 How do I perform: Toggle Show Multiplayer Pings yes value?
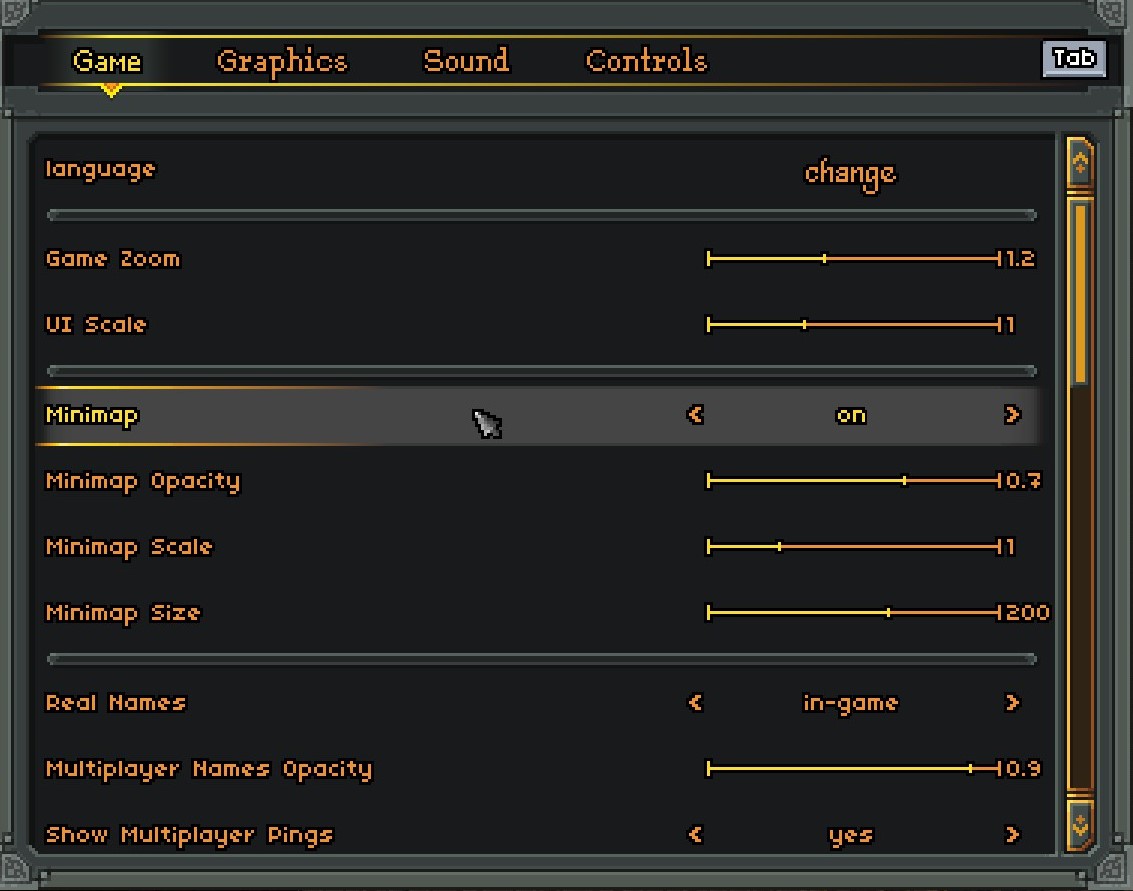[851, 835]
